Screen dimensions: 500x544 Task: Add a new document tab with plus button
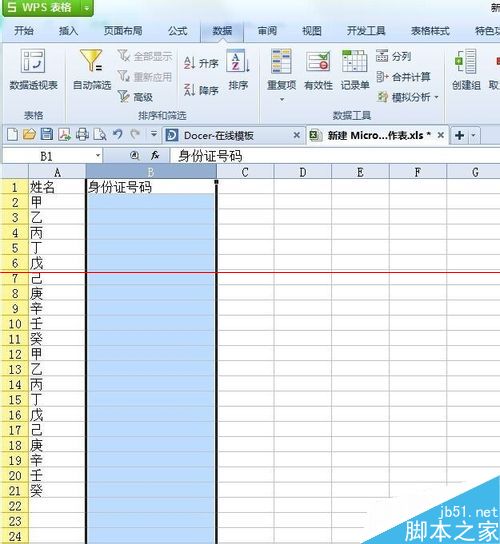(459, 135)
